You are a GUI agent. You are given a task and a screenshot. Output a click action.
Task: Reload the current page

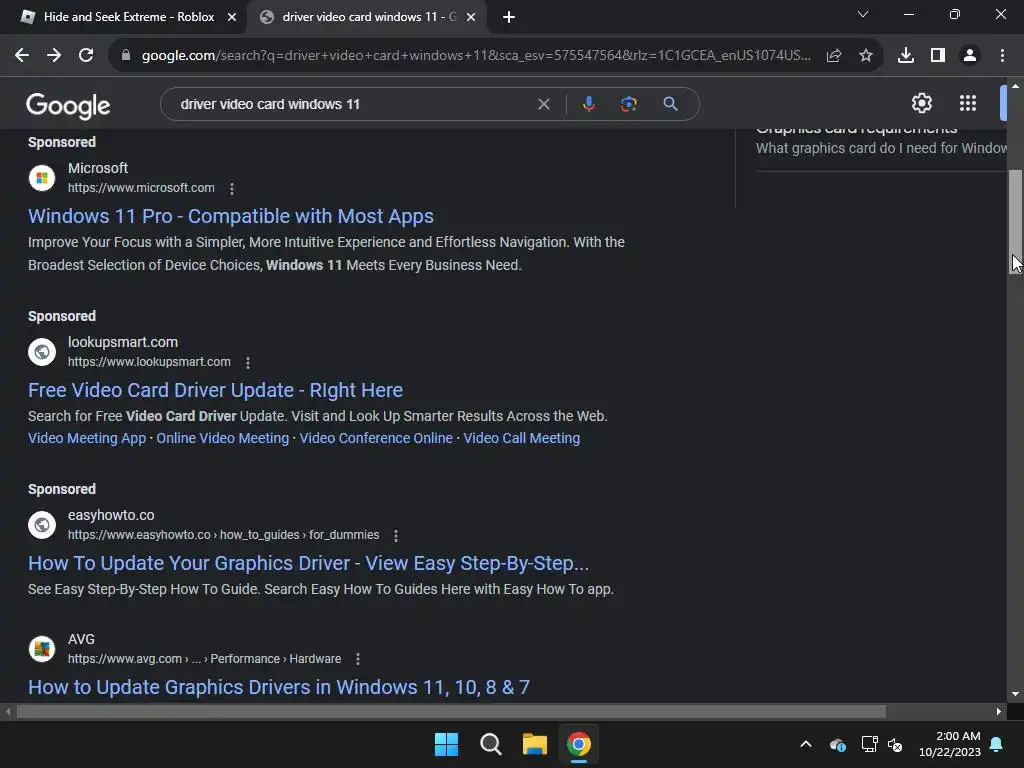pyautogui.click(x=86, y=56)
